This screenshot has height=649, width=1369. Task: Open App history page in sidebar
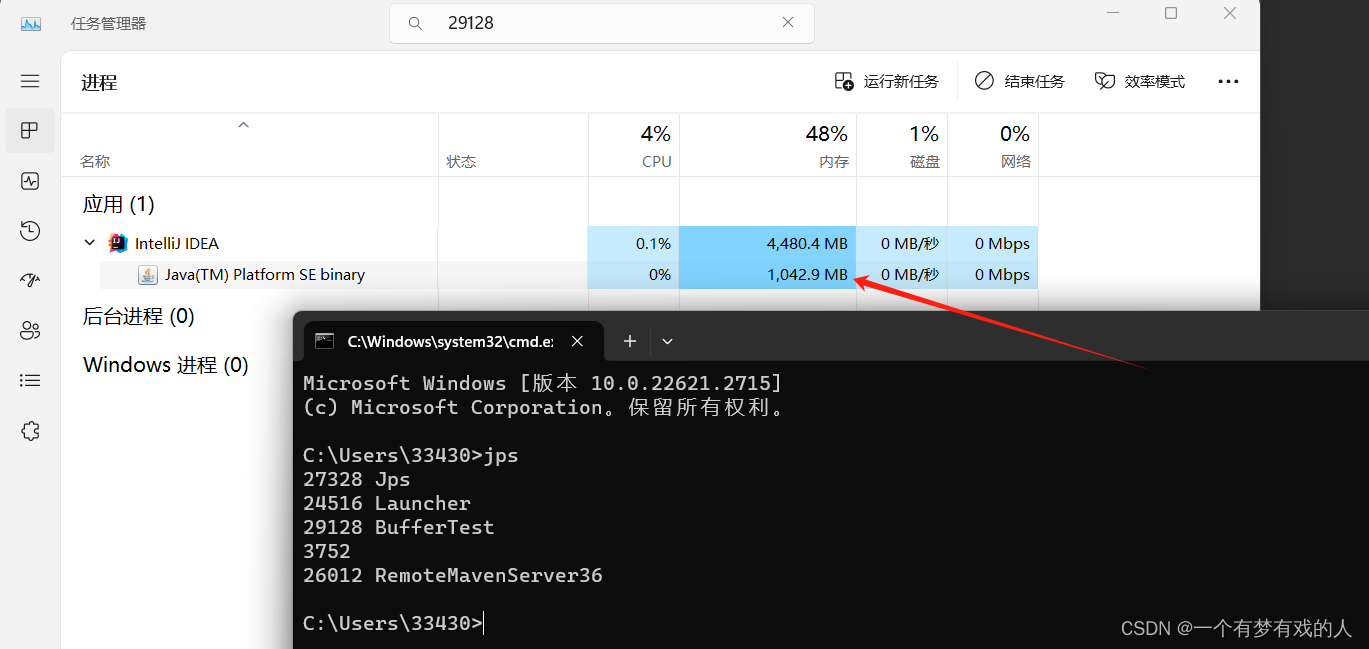(x=30, y=231)
